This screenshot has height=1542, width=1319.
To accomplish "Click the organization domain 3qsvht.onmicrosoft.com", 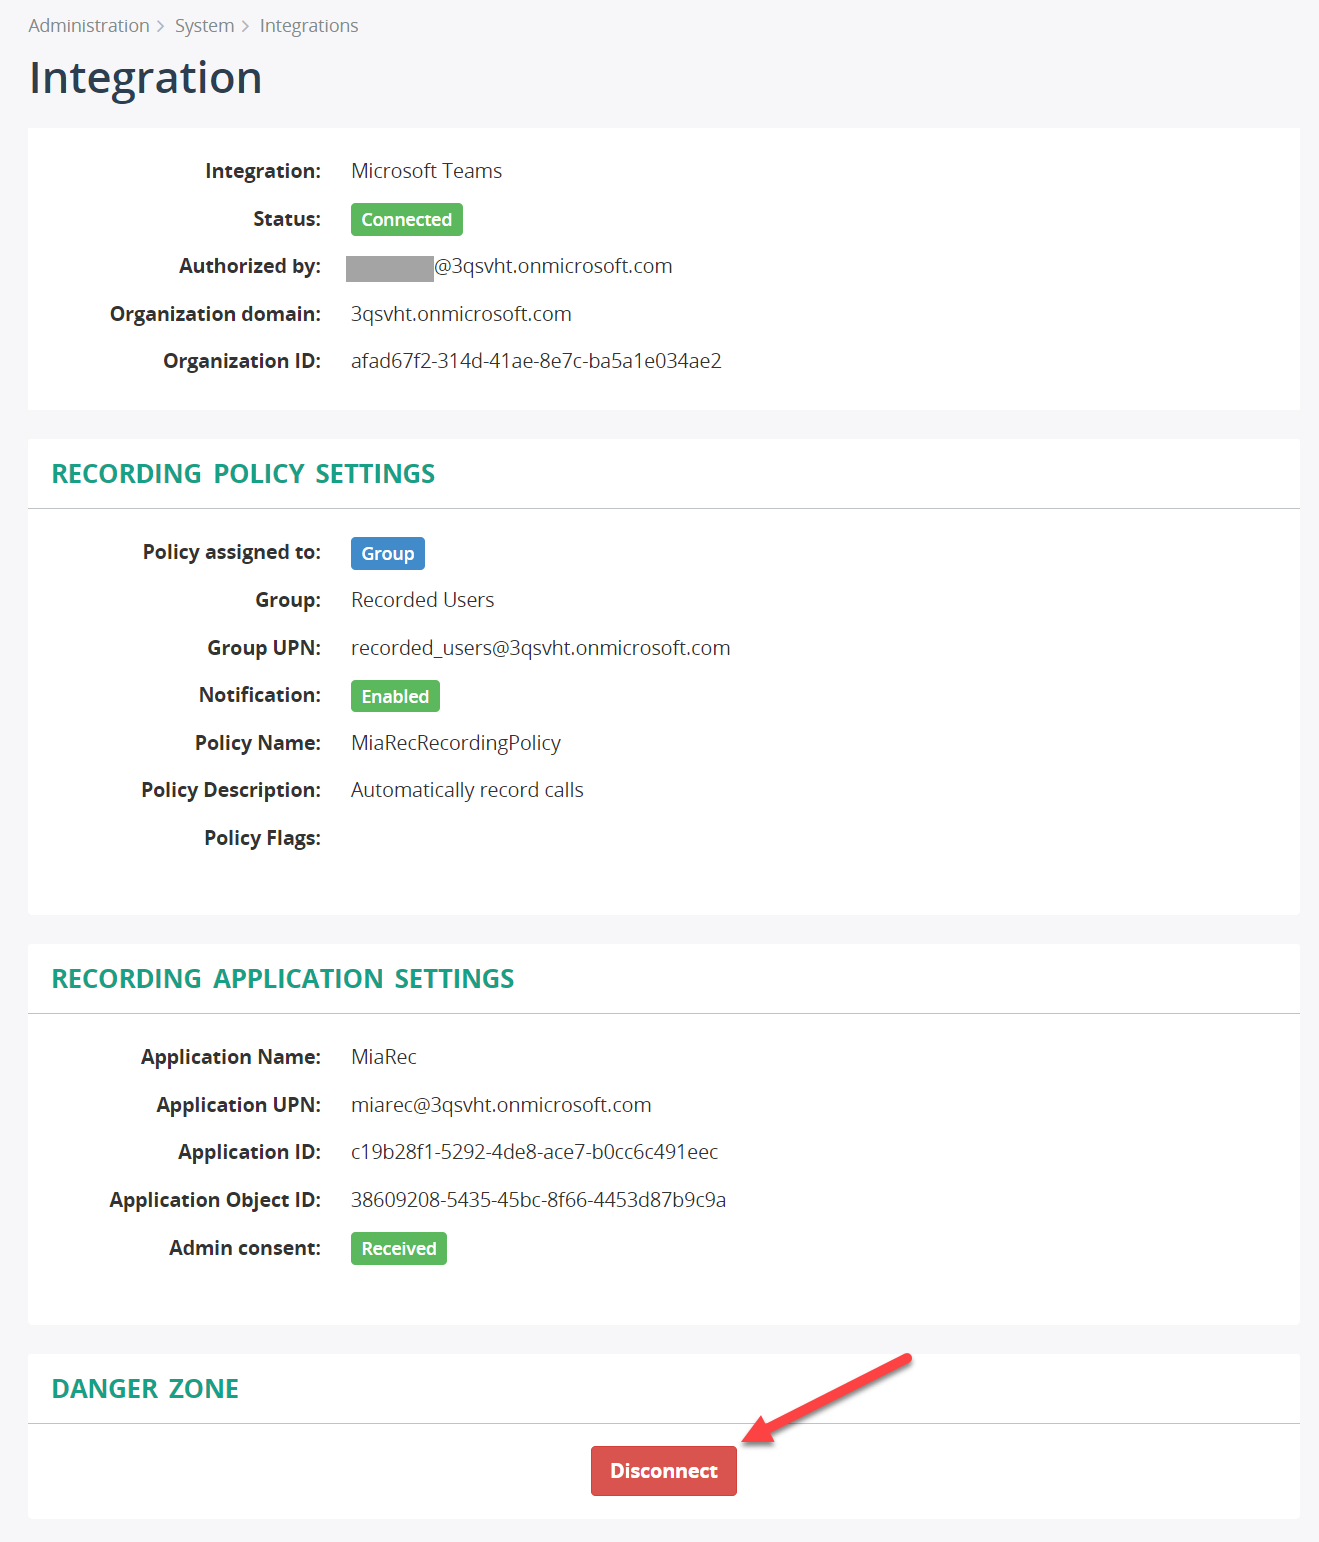I will (x=461, y=314).
